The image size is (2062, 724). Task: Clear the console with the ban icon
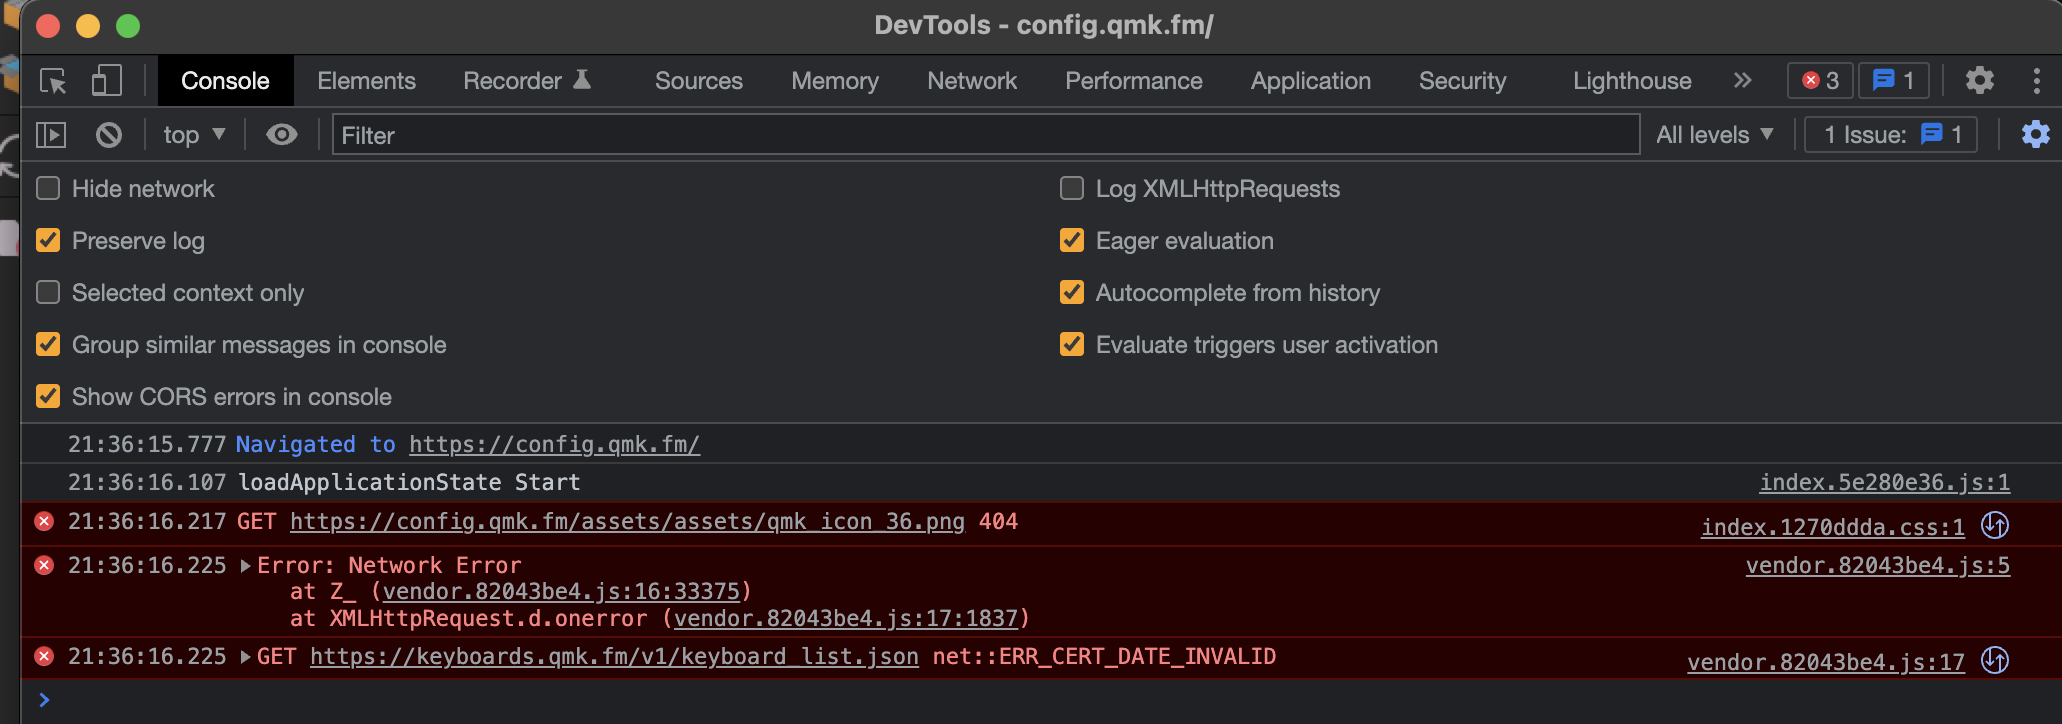(x=109, y=135)
